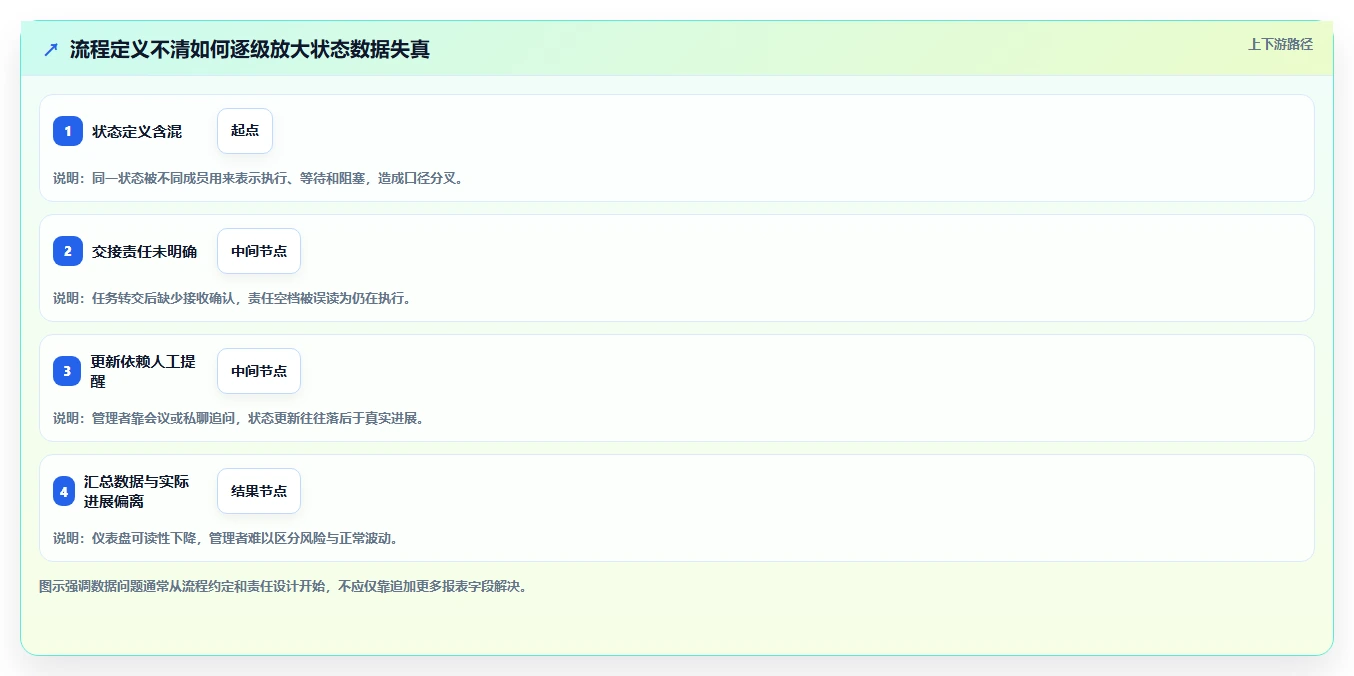Select the heading 更新依赖人工提醒
The width and height of the screenshot is (1354, 676).
coord(143,371)
